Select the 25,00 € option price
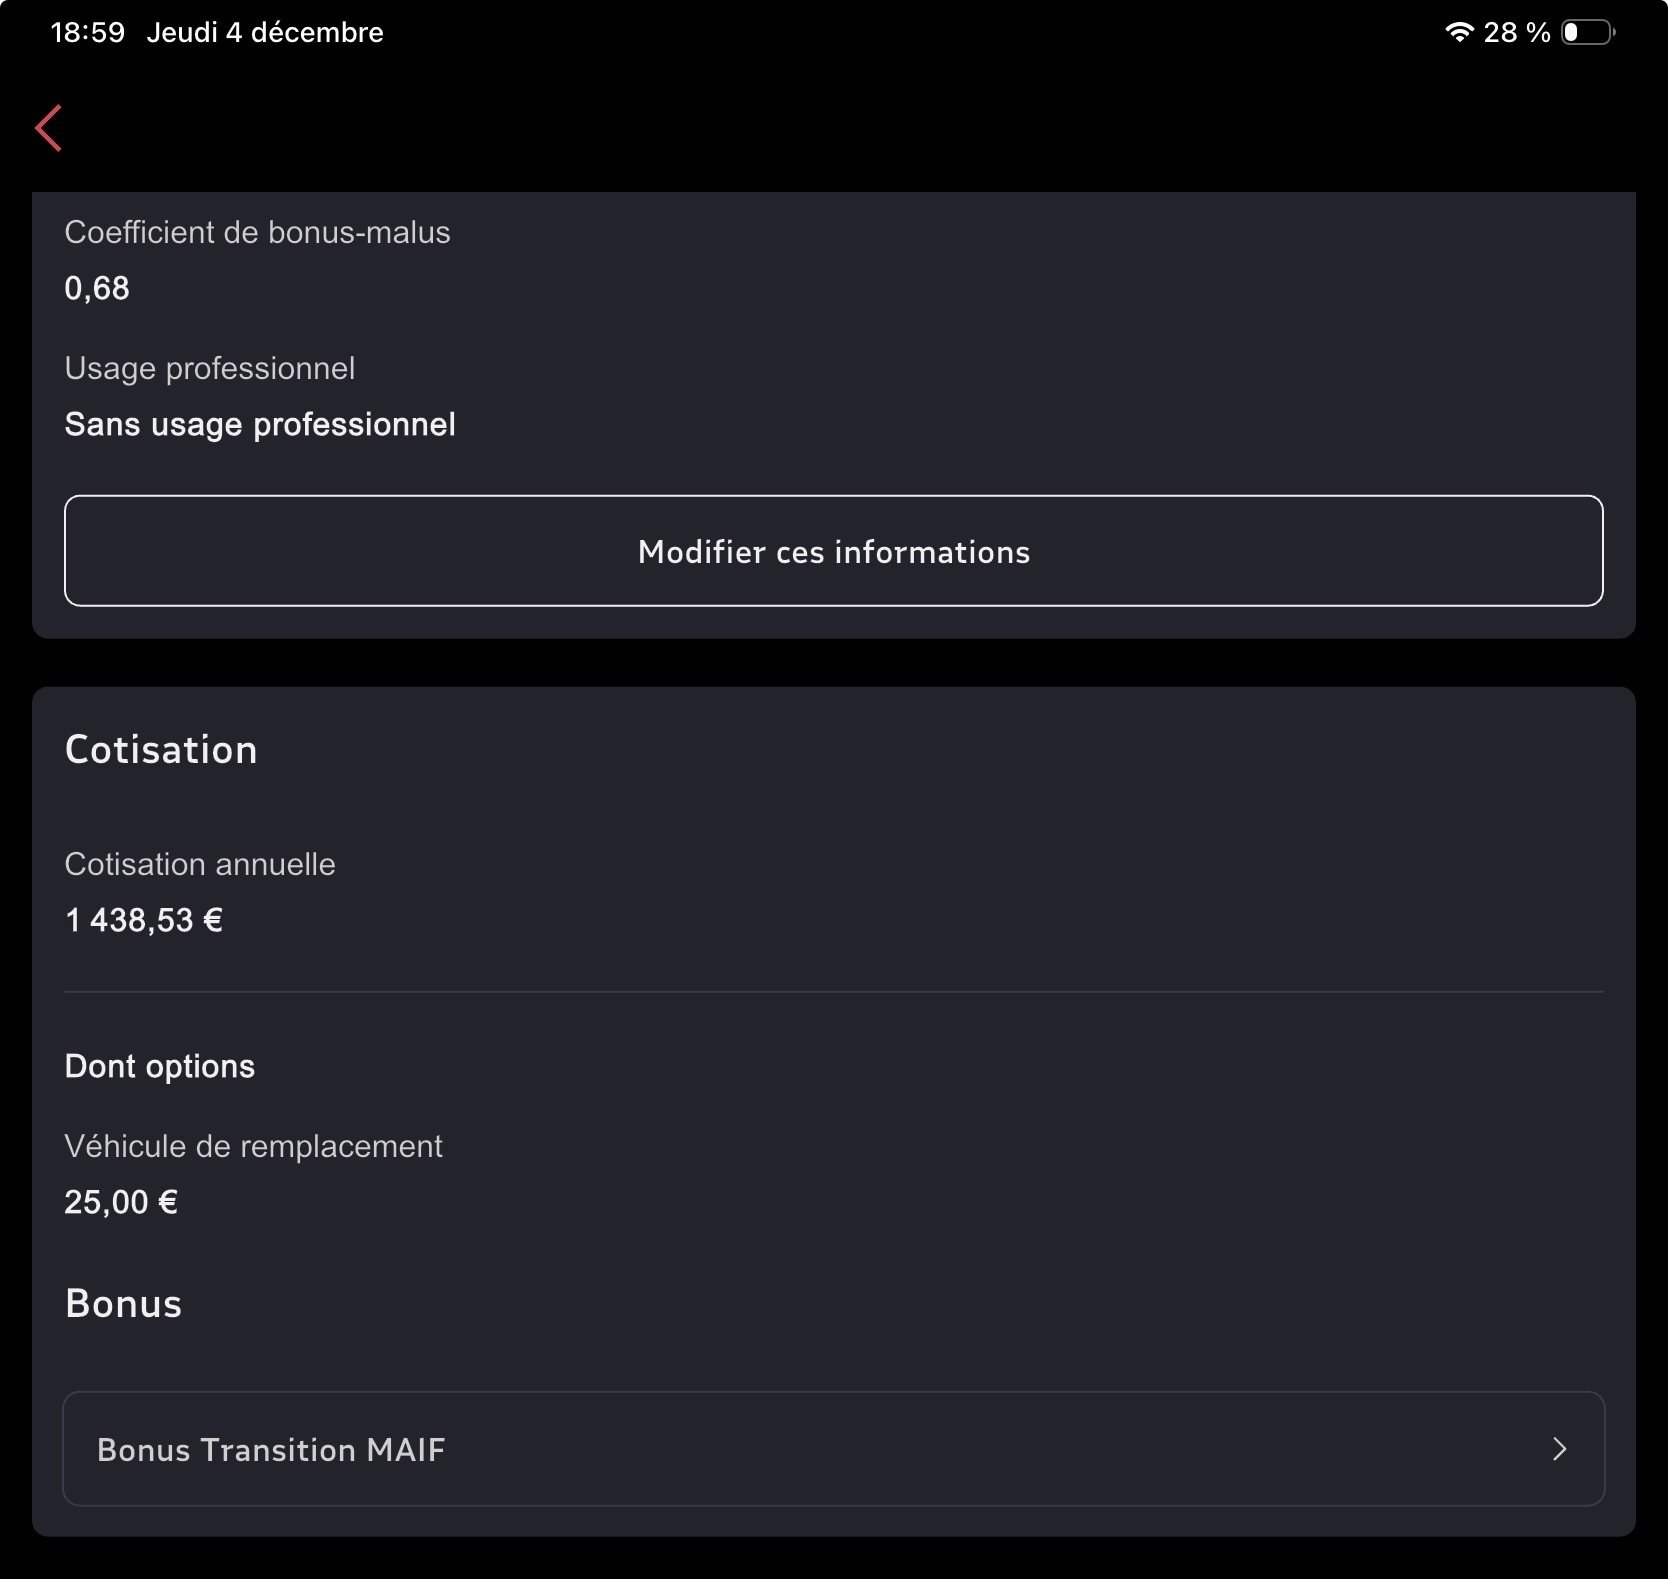1668x1579 pixels. [121, 1202]
